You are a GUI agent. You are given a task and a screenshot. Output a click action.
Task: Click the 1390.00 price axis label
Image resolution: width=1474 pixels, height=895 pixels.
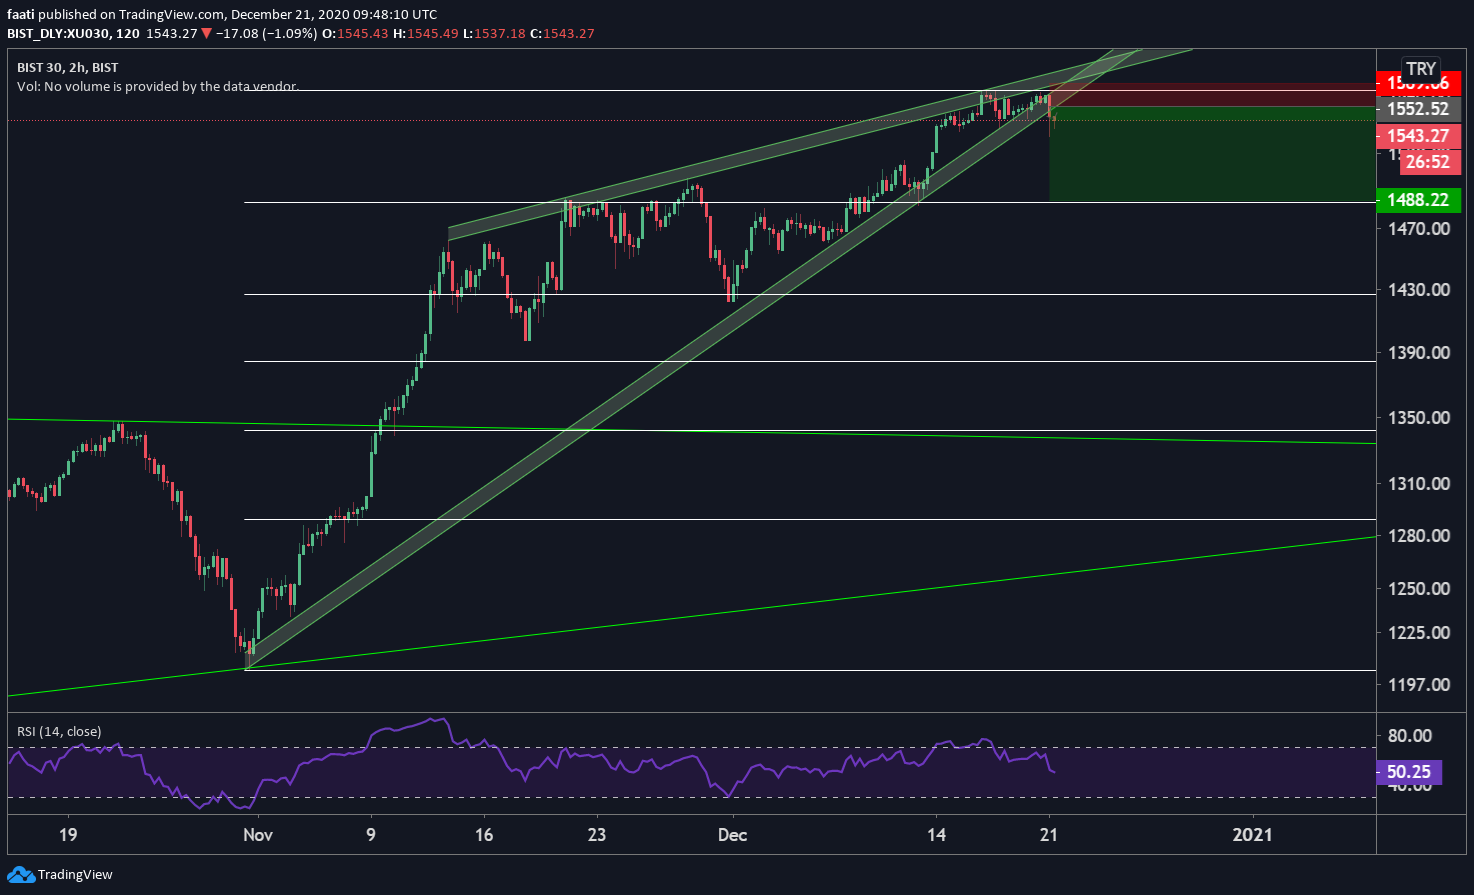(1418, 353)
